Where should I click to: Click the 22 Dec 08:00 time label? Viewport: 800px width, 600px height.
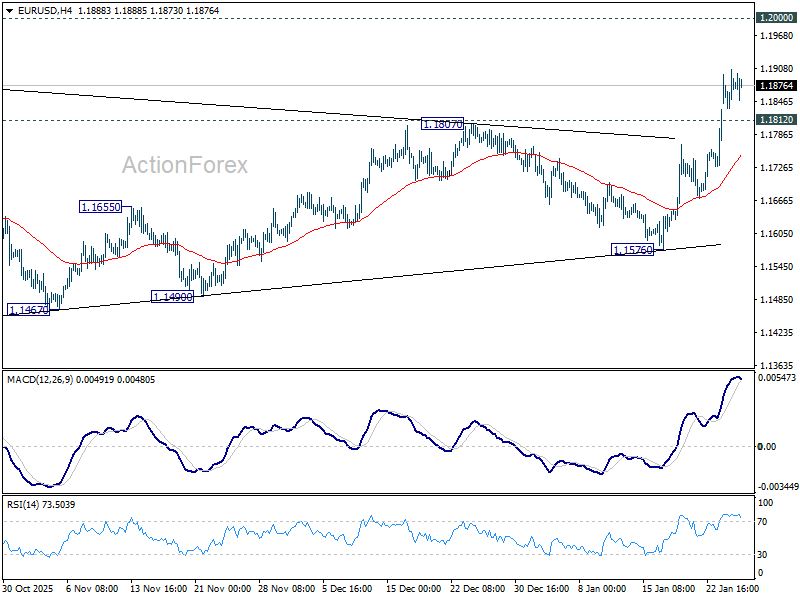point(478,588)
